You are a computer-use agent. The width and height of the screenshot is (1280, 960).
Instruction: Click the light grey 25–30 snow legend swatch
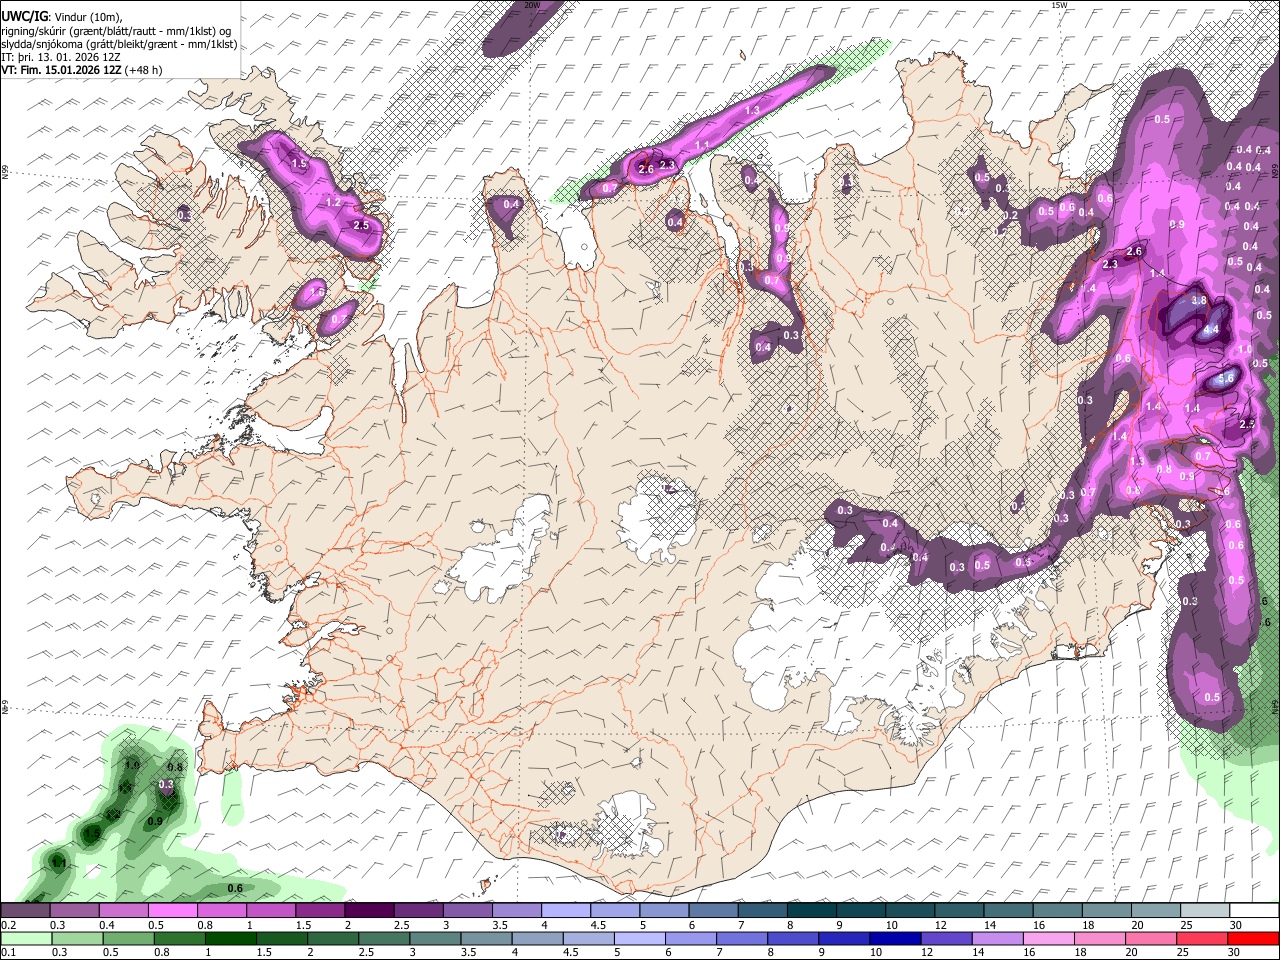(1206, 911)
